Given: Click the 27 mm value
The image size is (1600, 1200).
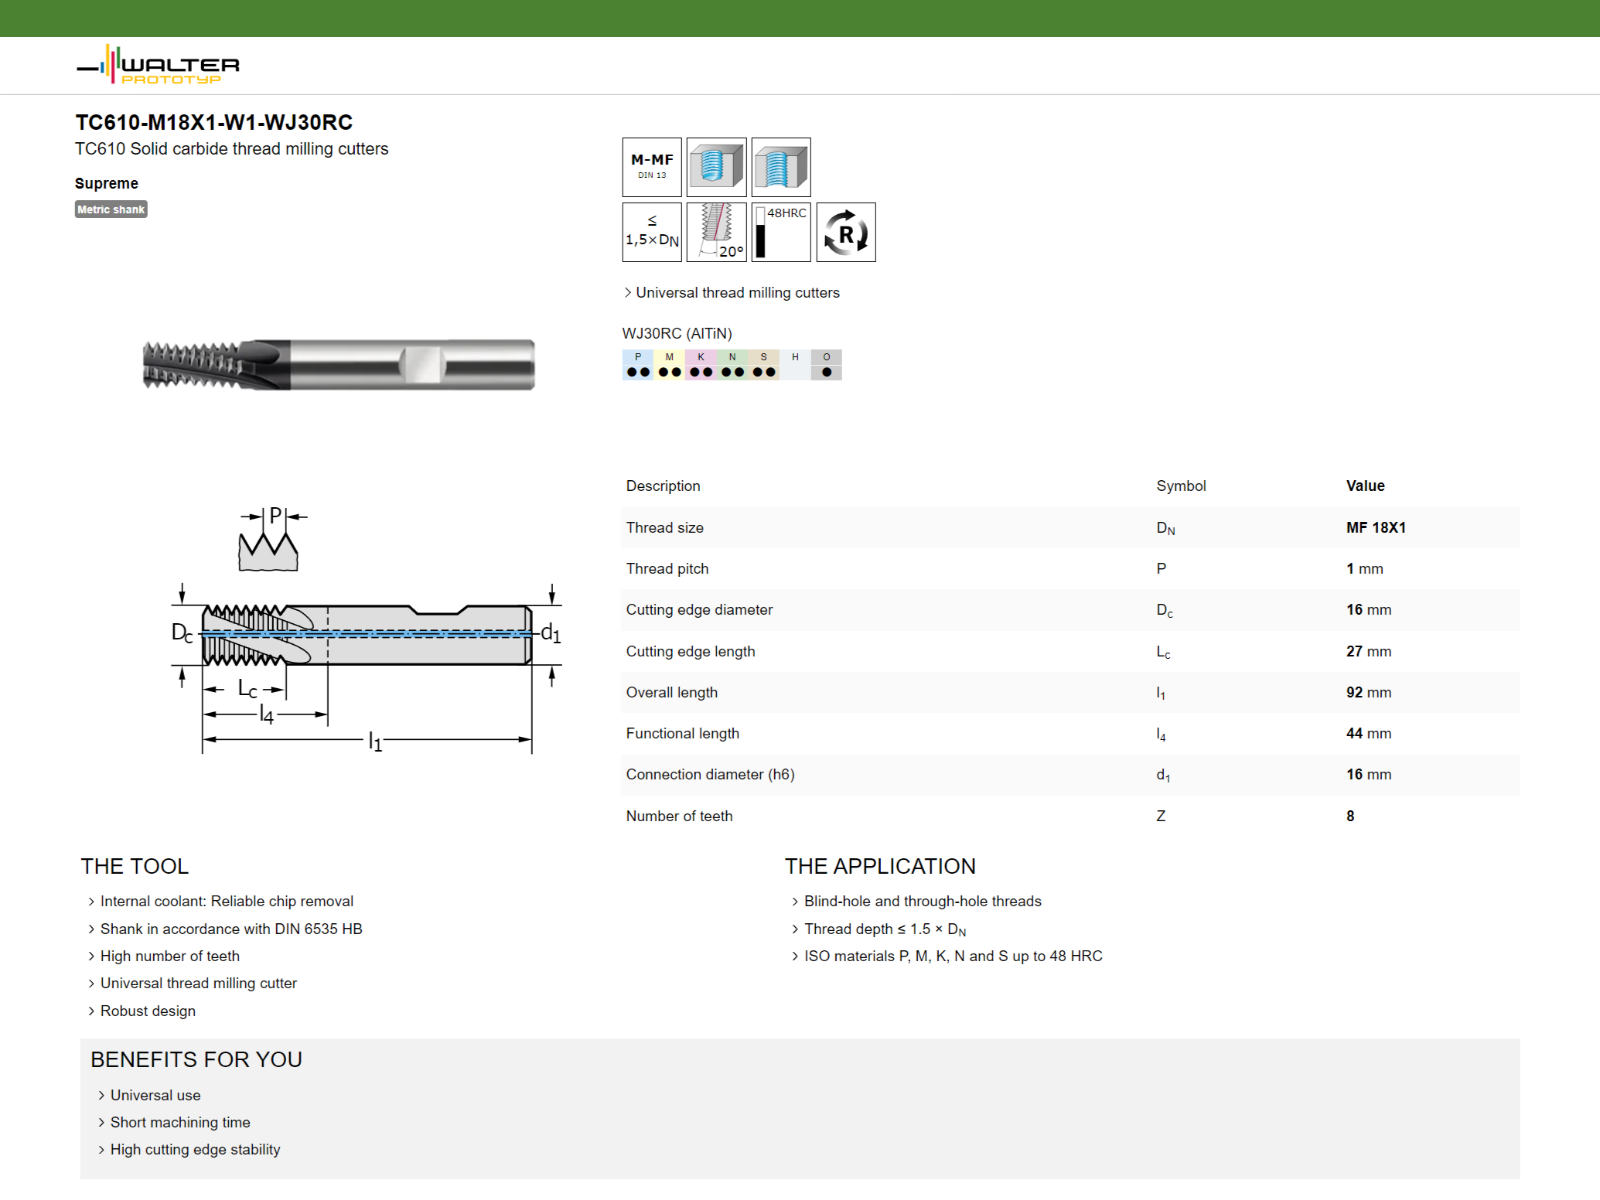Looking at the screenshot, I should (x=1369, y=652).
